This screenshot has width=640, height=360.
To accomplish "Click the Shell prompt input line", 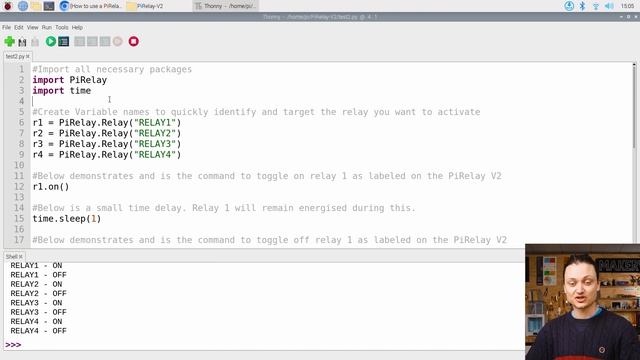I will click(x=263, y=345).
